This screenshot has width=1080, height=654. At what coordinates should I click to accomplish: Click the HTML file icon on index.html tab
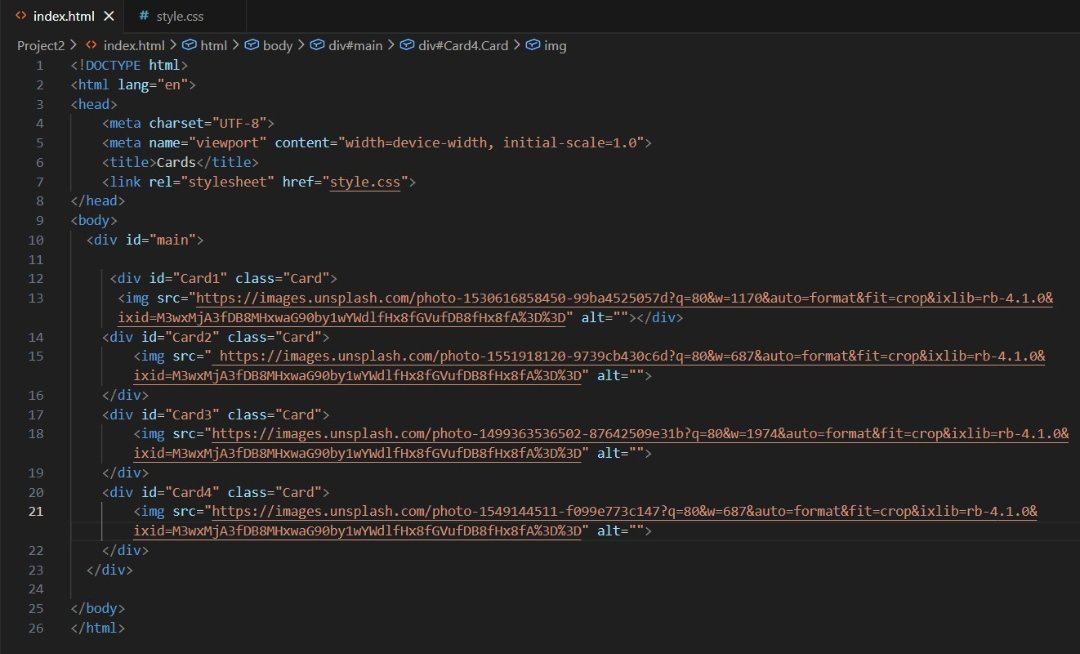coord(21,16)
